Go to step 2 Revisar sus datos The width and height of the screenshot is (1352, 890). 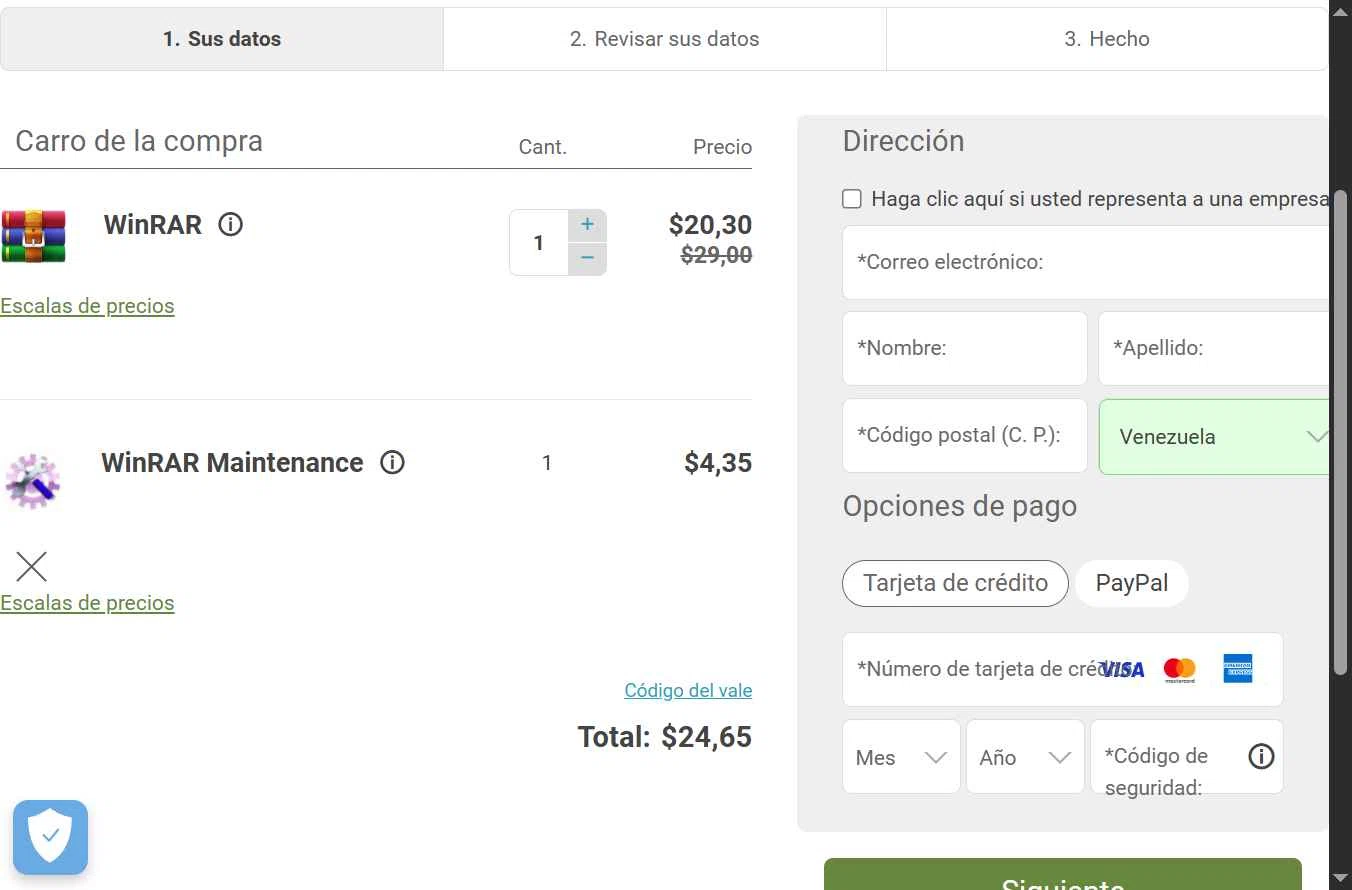(664, 39)
